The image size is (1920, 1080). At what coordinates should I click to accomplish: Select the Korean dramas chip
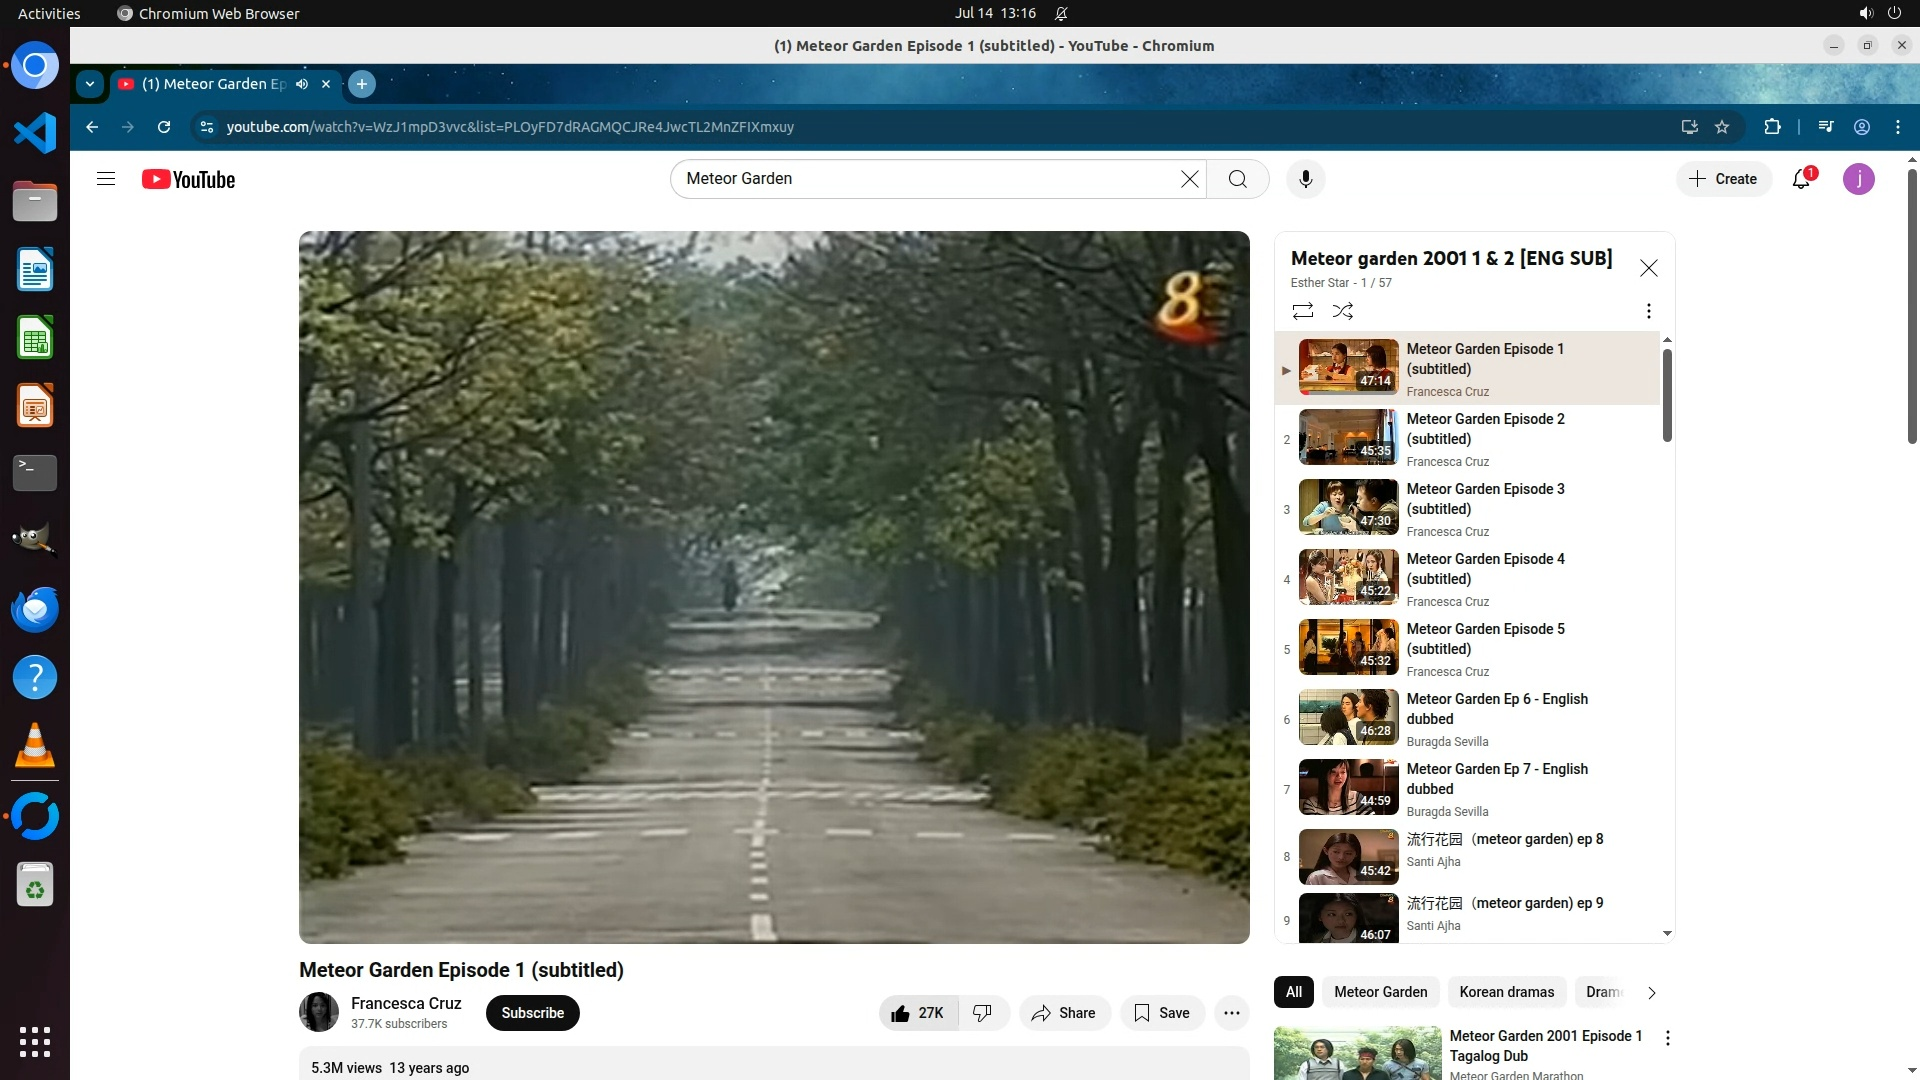(1506, 992)
